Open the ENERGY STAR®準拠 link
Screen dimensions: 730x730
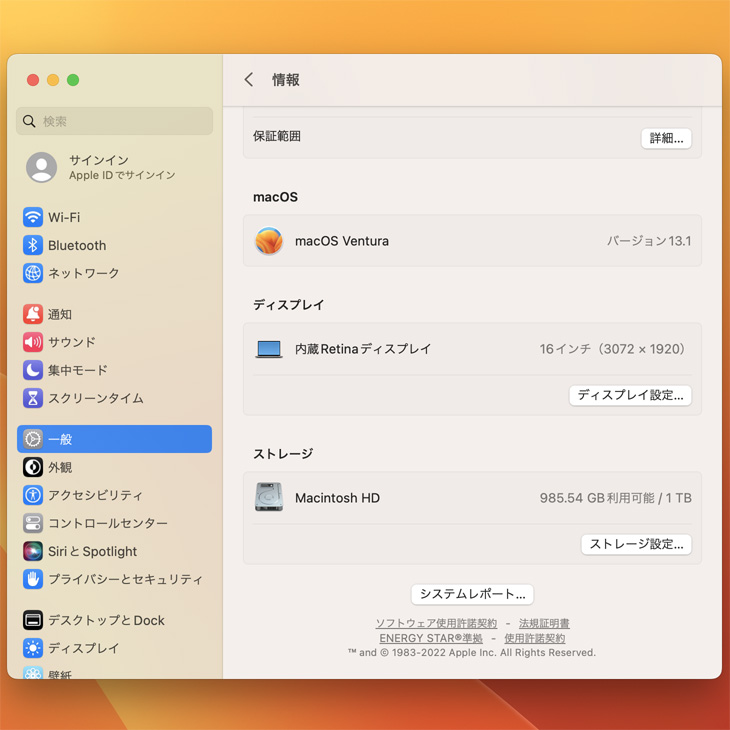click(x=431, y=638)
